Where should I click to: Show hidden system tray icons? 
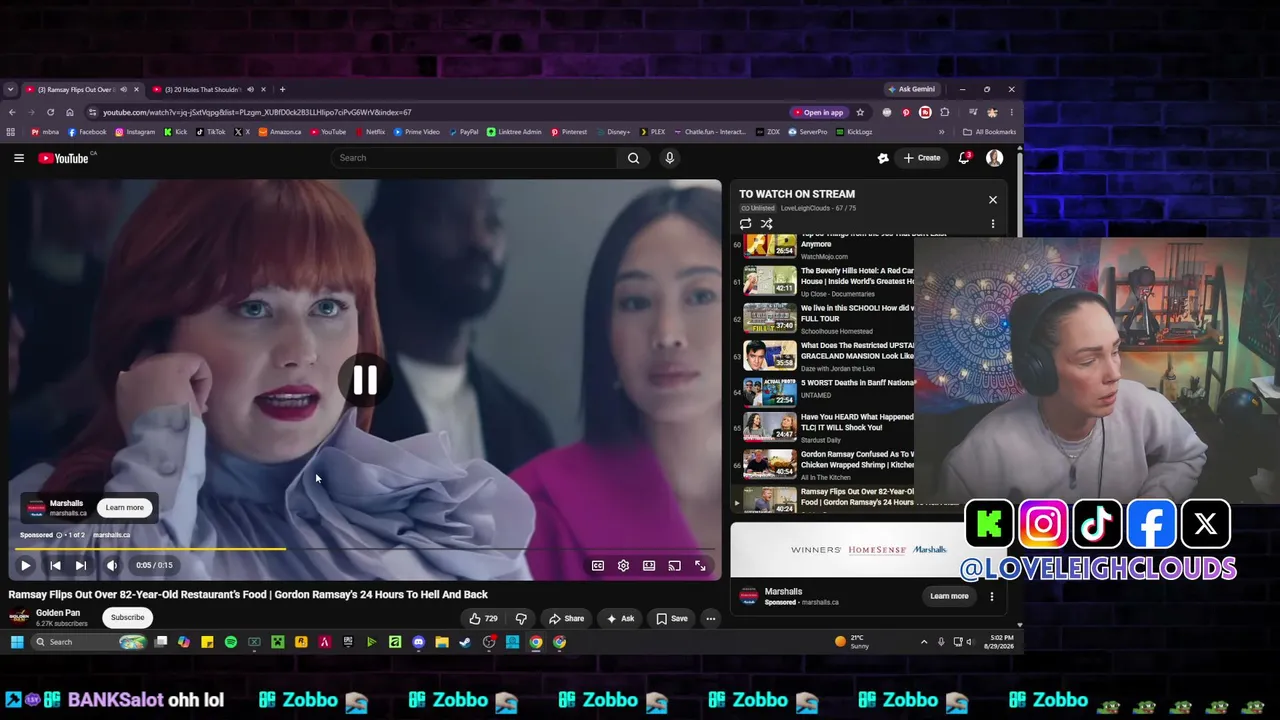coord(924,642)
